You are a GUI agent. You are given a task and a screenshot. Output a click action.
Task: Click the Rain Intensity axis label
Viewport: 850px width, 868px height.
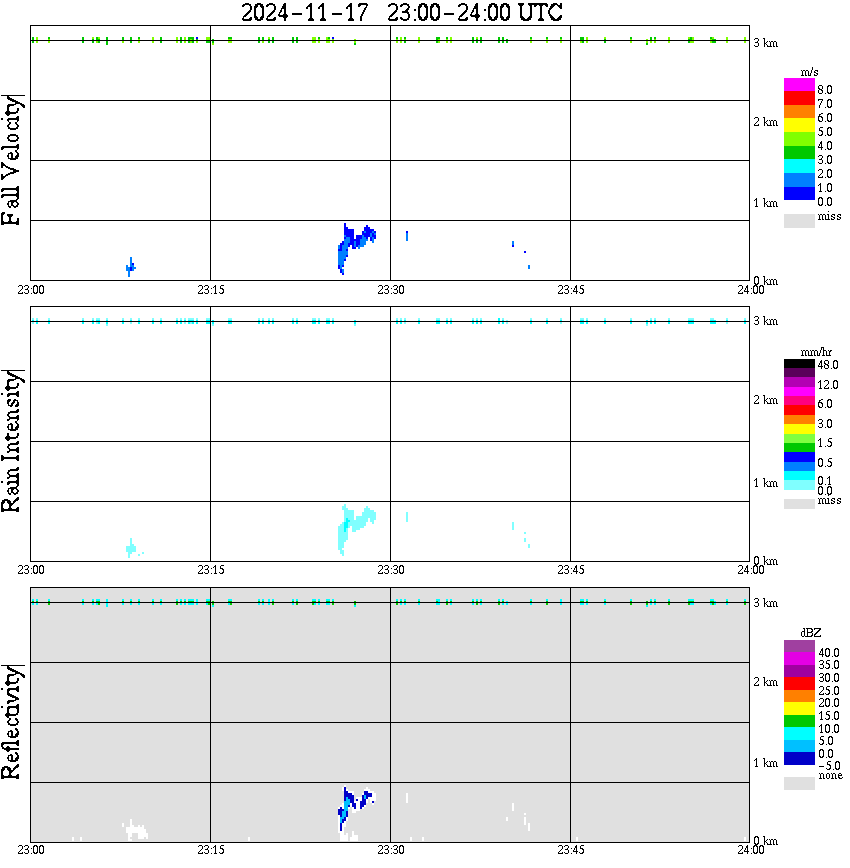pos(11,441)
